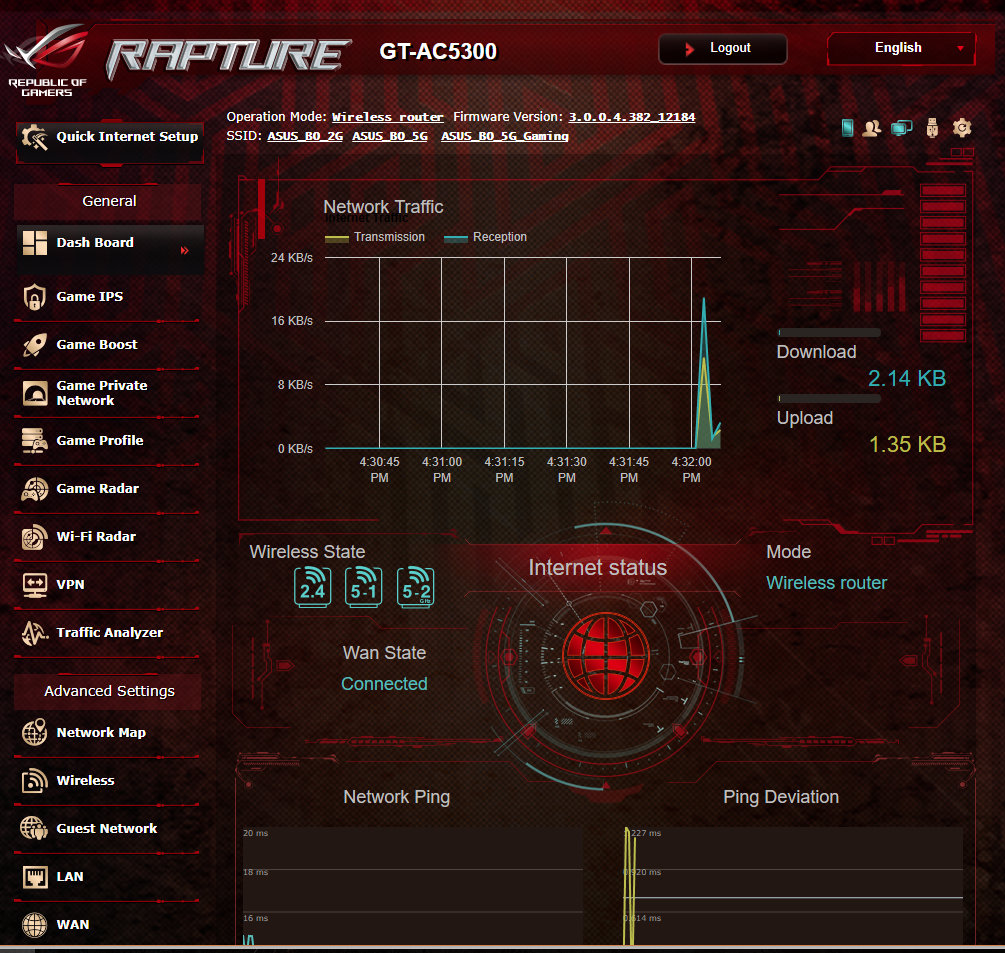Click the 5-1 GHz wireless band icon
This screenshot has height=953, width=1005.
(x=363, y=587)
